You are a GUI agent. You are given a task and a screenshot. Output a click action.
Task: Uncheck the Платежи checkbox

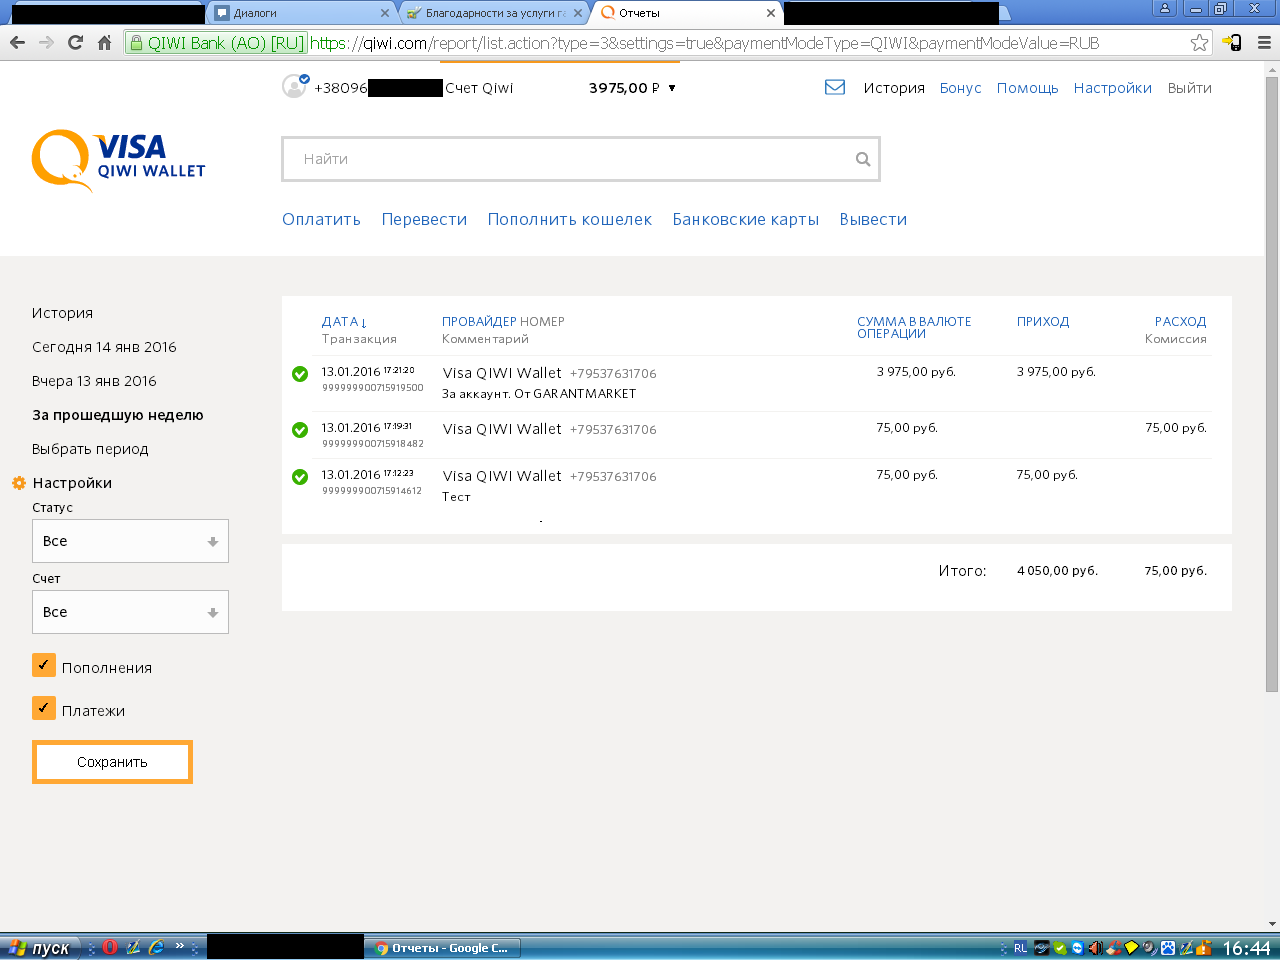click(44, 708)
